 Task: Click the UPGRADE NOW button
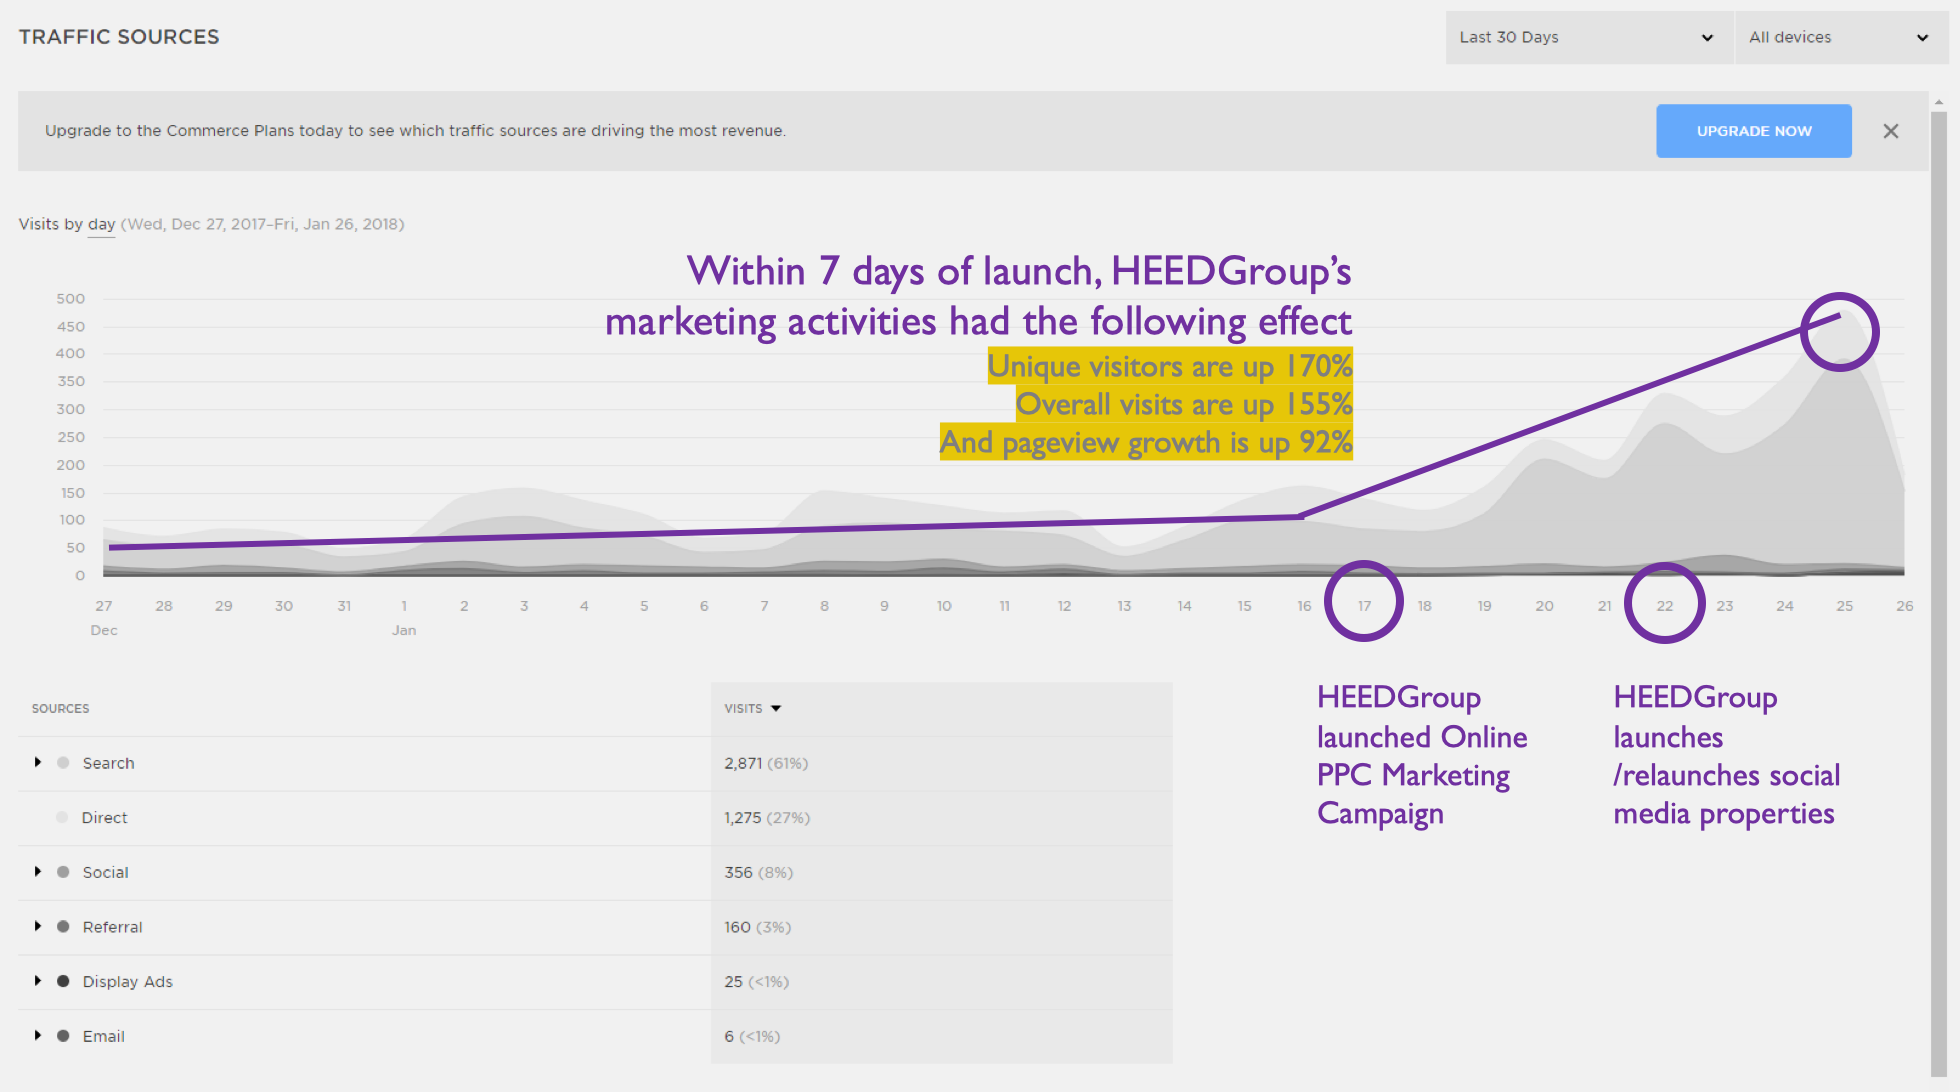1754,131
